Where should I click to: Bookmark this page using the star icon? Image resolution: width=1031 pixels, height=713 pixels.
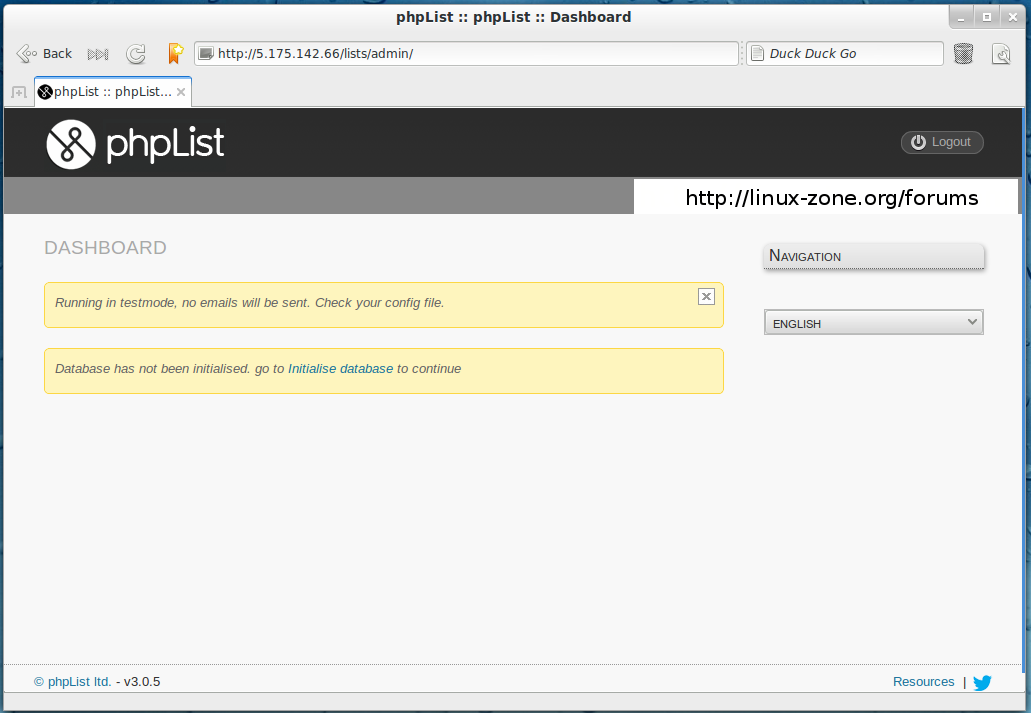pos(175,54)
